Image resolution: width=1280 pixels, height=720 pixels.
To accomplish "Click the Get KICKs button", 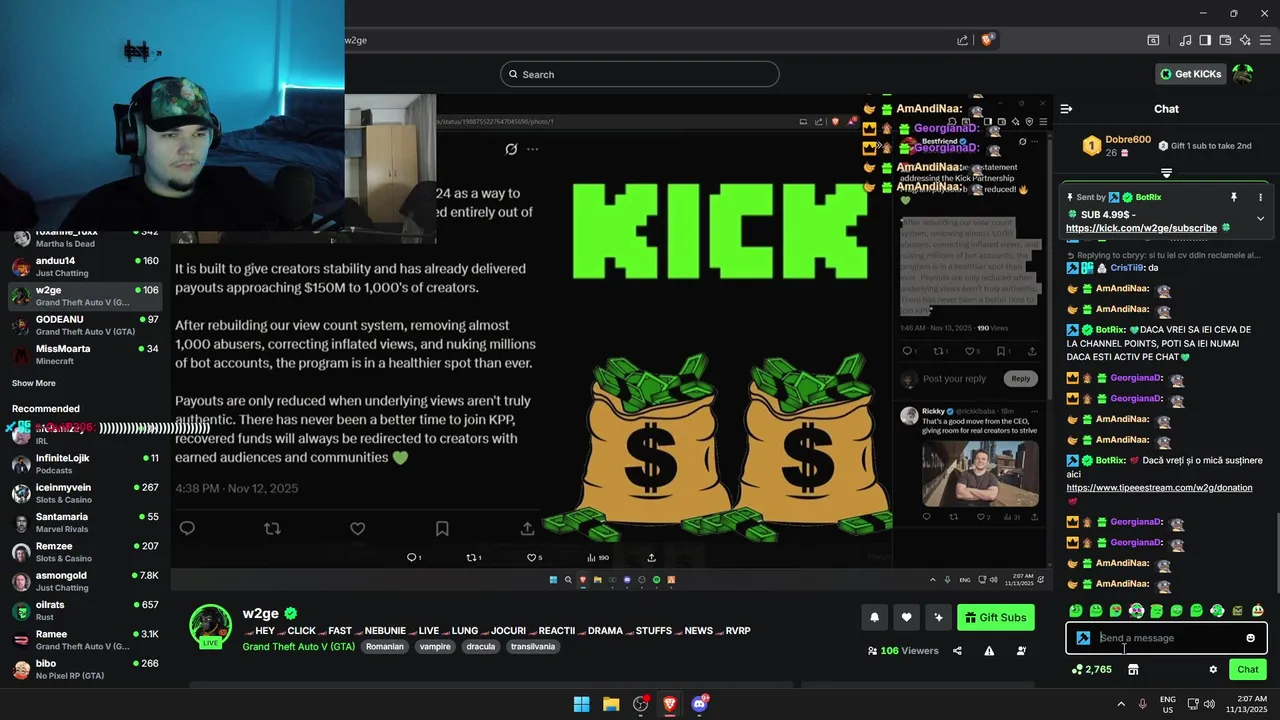I will pyautogui.click(x=1190, y=74).
